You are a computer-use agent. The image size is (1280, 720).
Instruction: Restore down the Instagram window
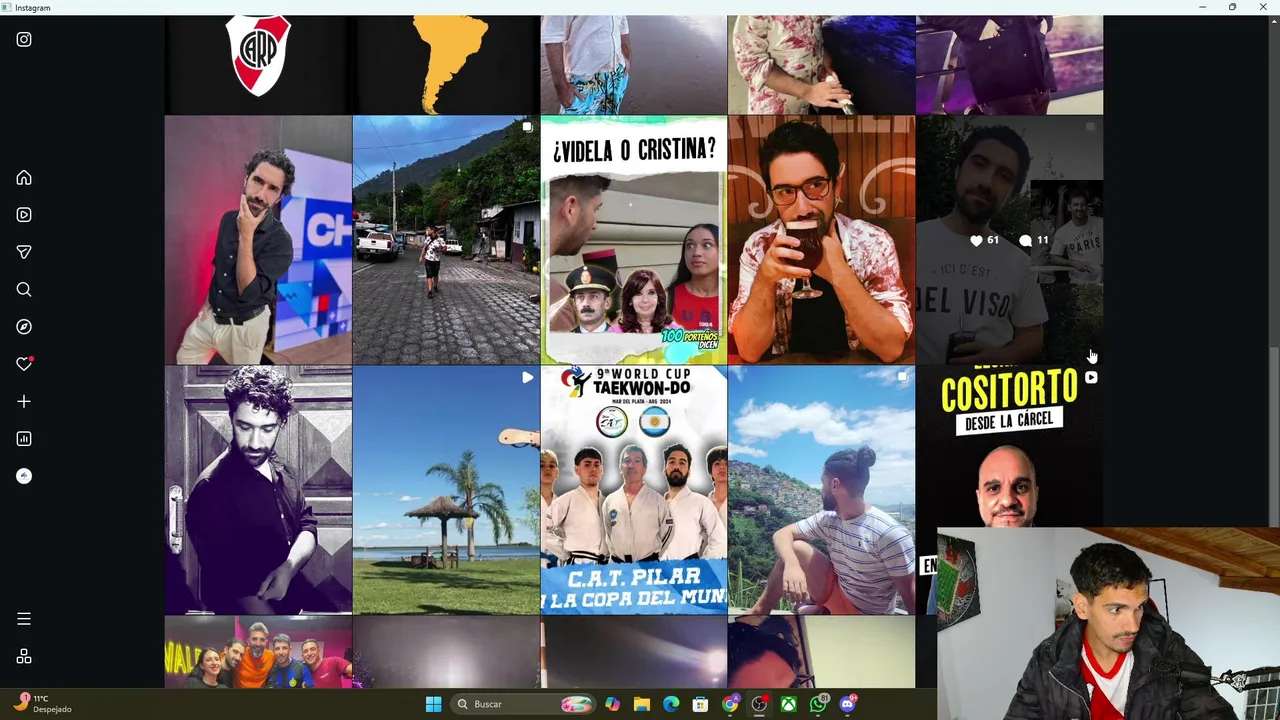click(1232, 7)
